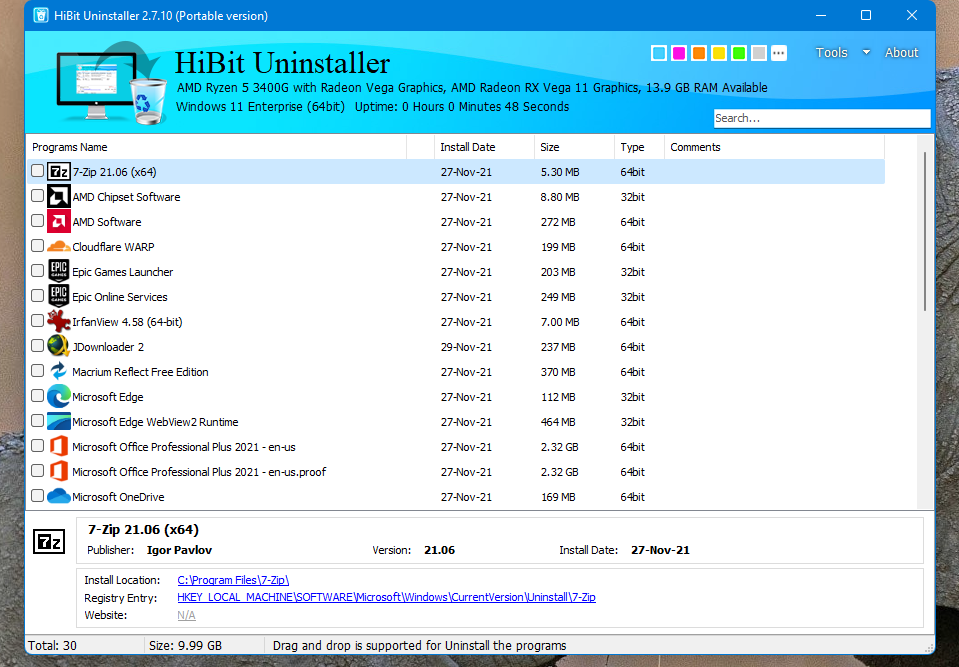Check Office Professional Plus 2021 en-us checkbox
This screenshot has width=959, height=667.
tap(37, 445)
